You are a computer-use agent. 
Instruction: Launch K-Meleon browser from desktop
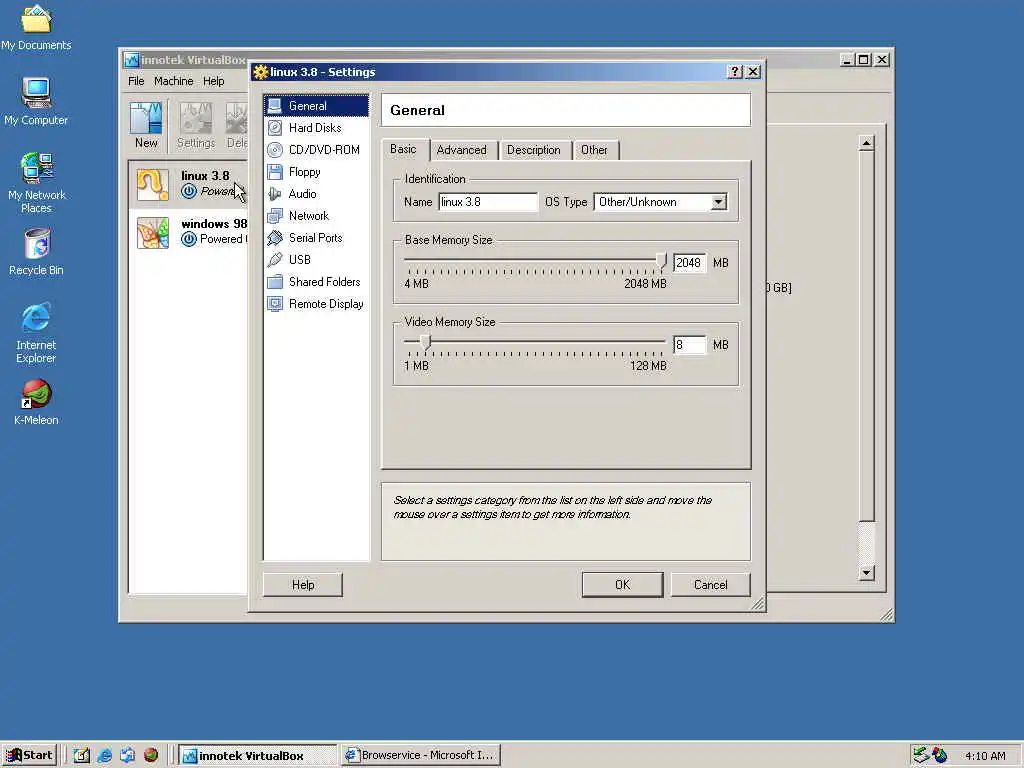(36, 402)
